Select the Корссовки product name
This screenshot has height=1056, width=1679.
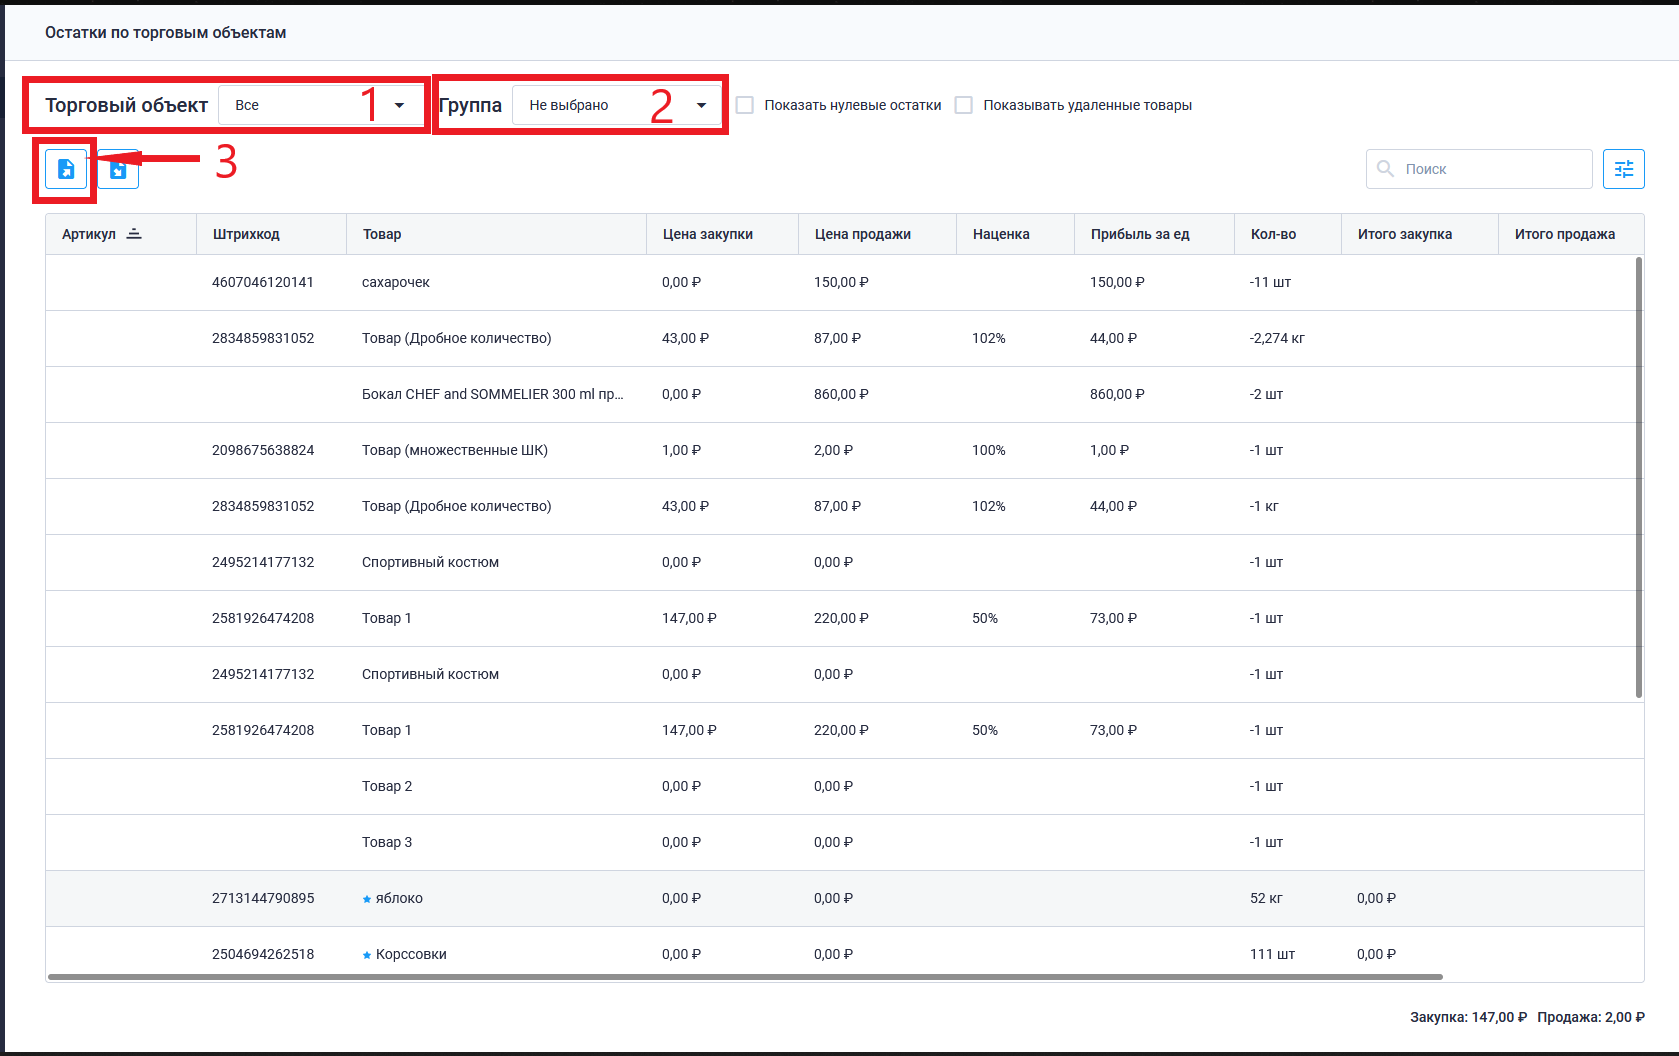click(411, 955)
